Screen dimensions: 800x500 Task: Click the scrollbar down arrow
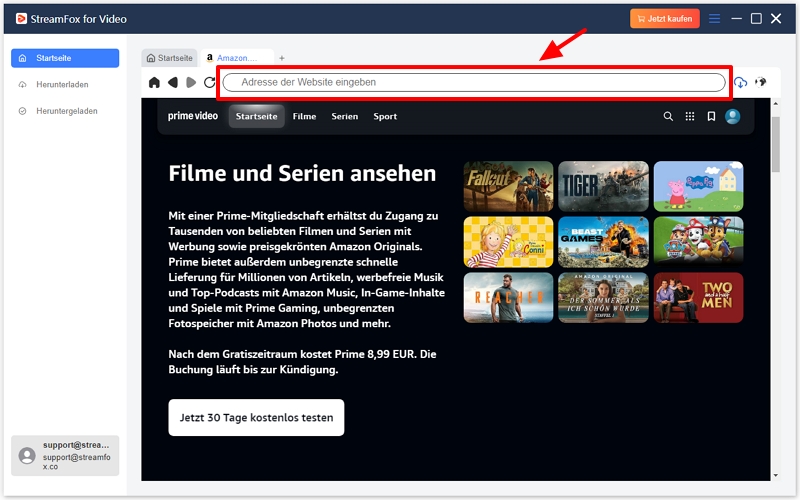click(776, 476)
